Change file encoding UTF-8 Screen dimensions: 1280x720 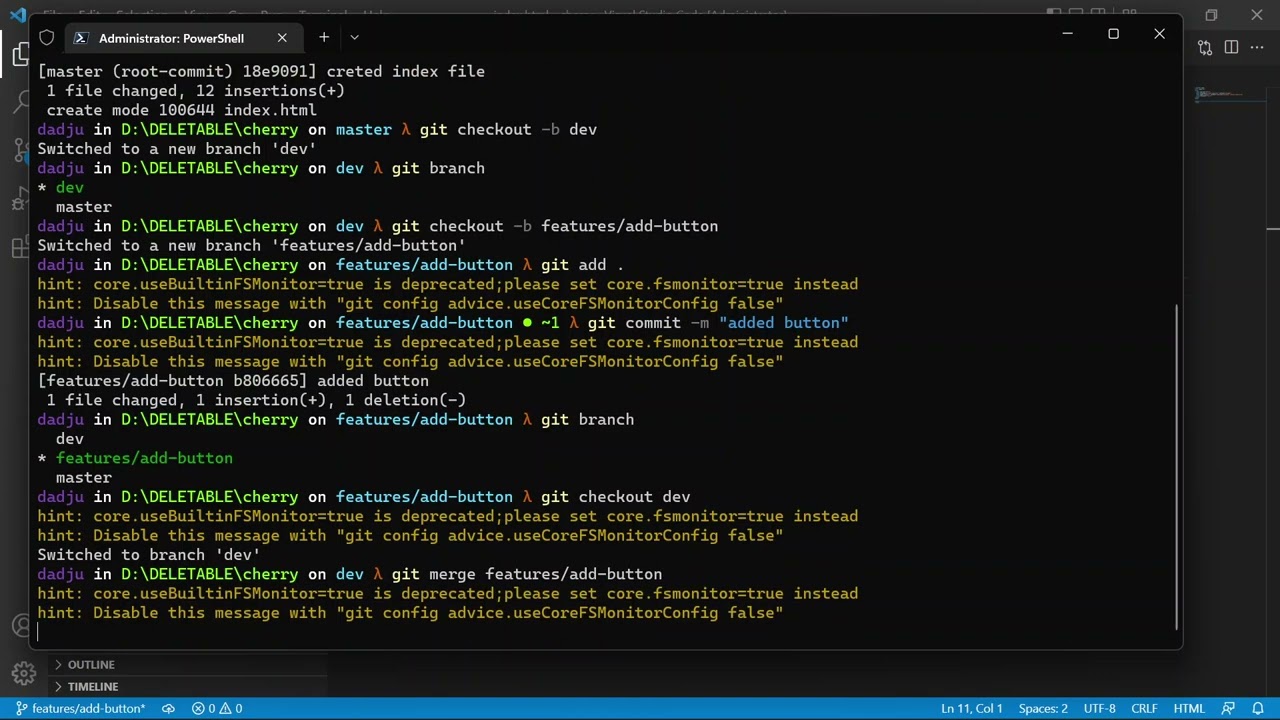1099,708
